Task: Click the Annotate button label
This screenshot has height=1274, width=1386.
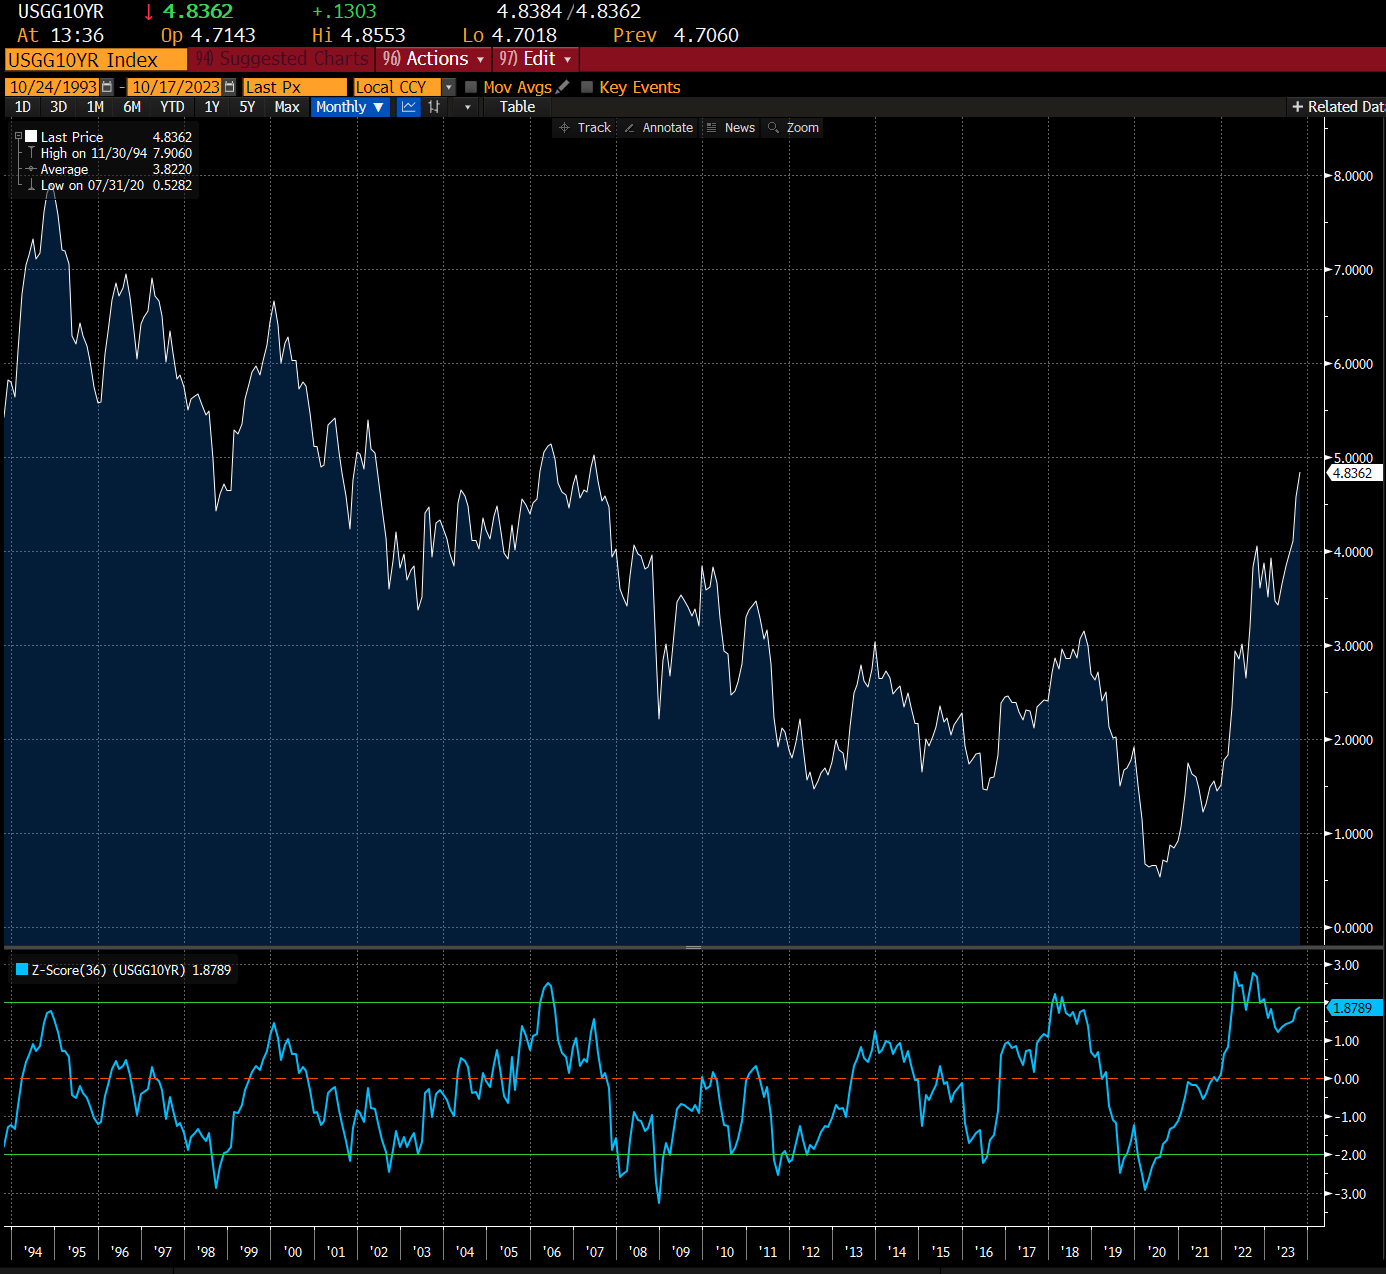Action: pos(668,128)
